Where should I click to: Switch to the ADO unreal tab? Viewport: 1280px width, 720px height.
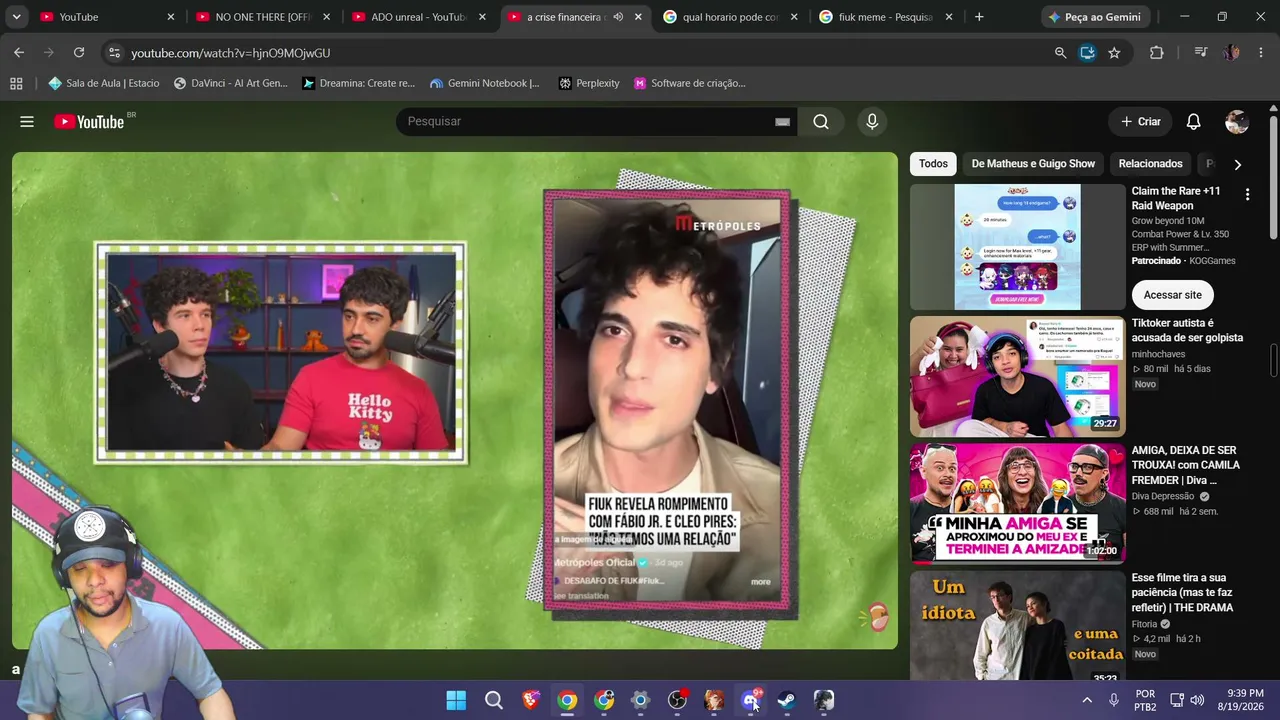[419, 17]
